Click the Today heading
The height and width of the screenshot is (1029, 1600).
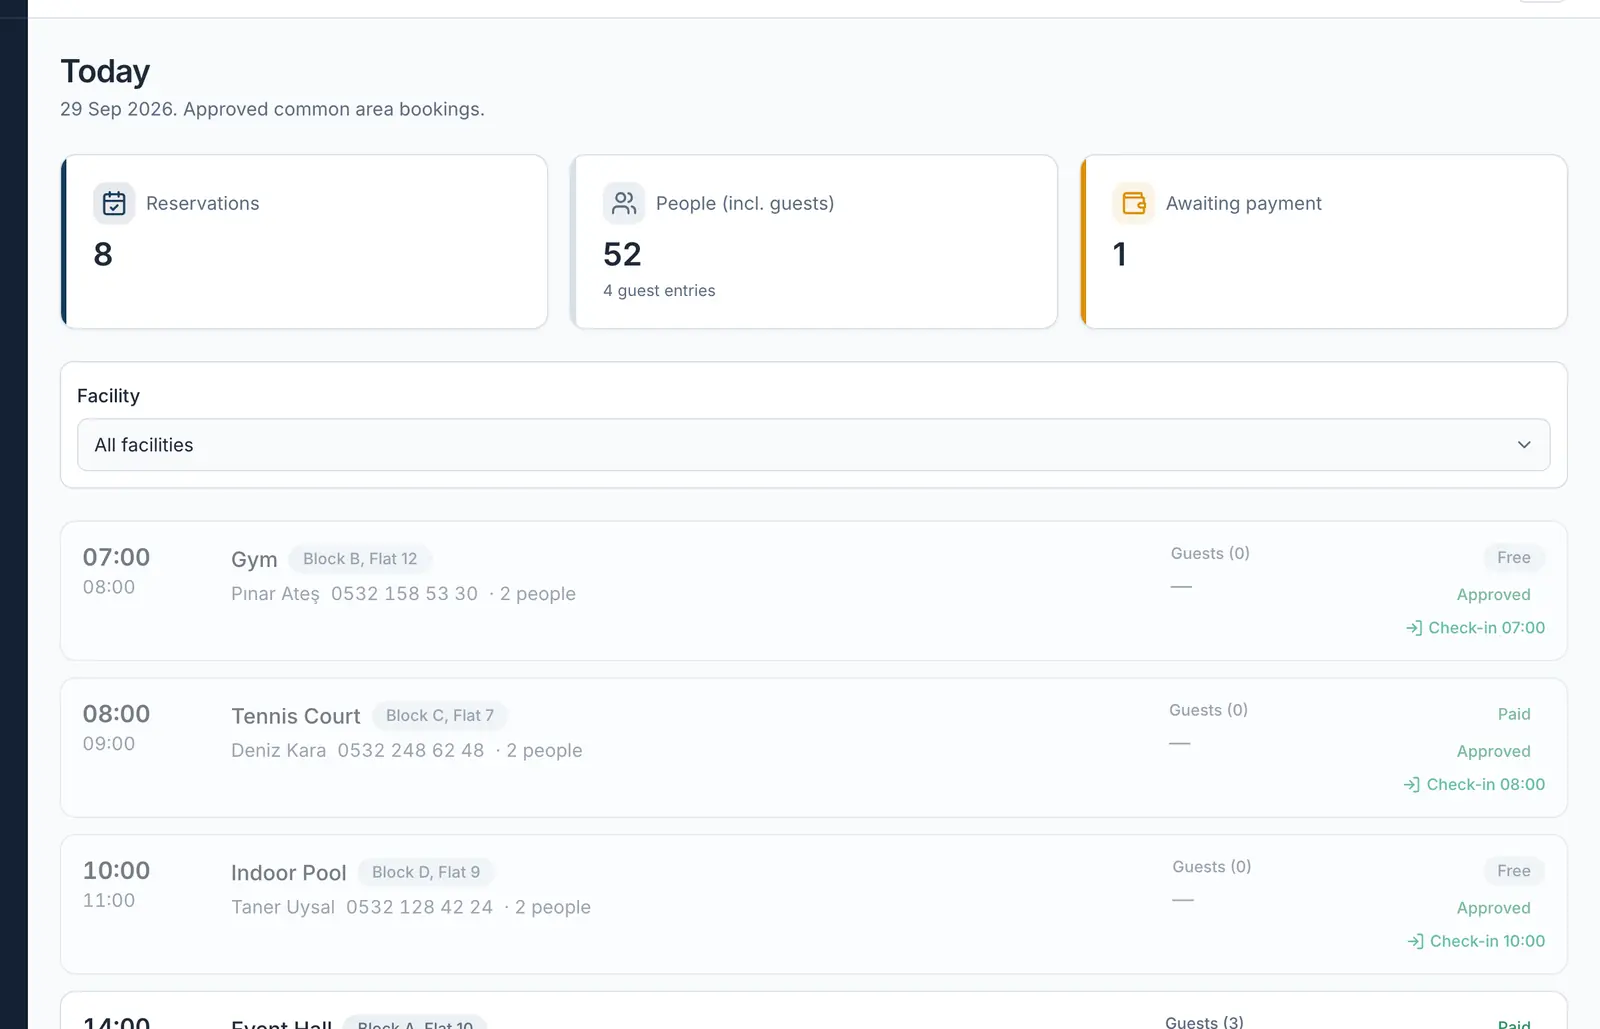pos(105,72)
